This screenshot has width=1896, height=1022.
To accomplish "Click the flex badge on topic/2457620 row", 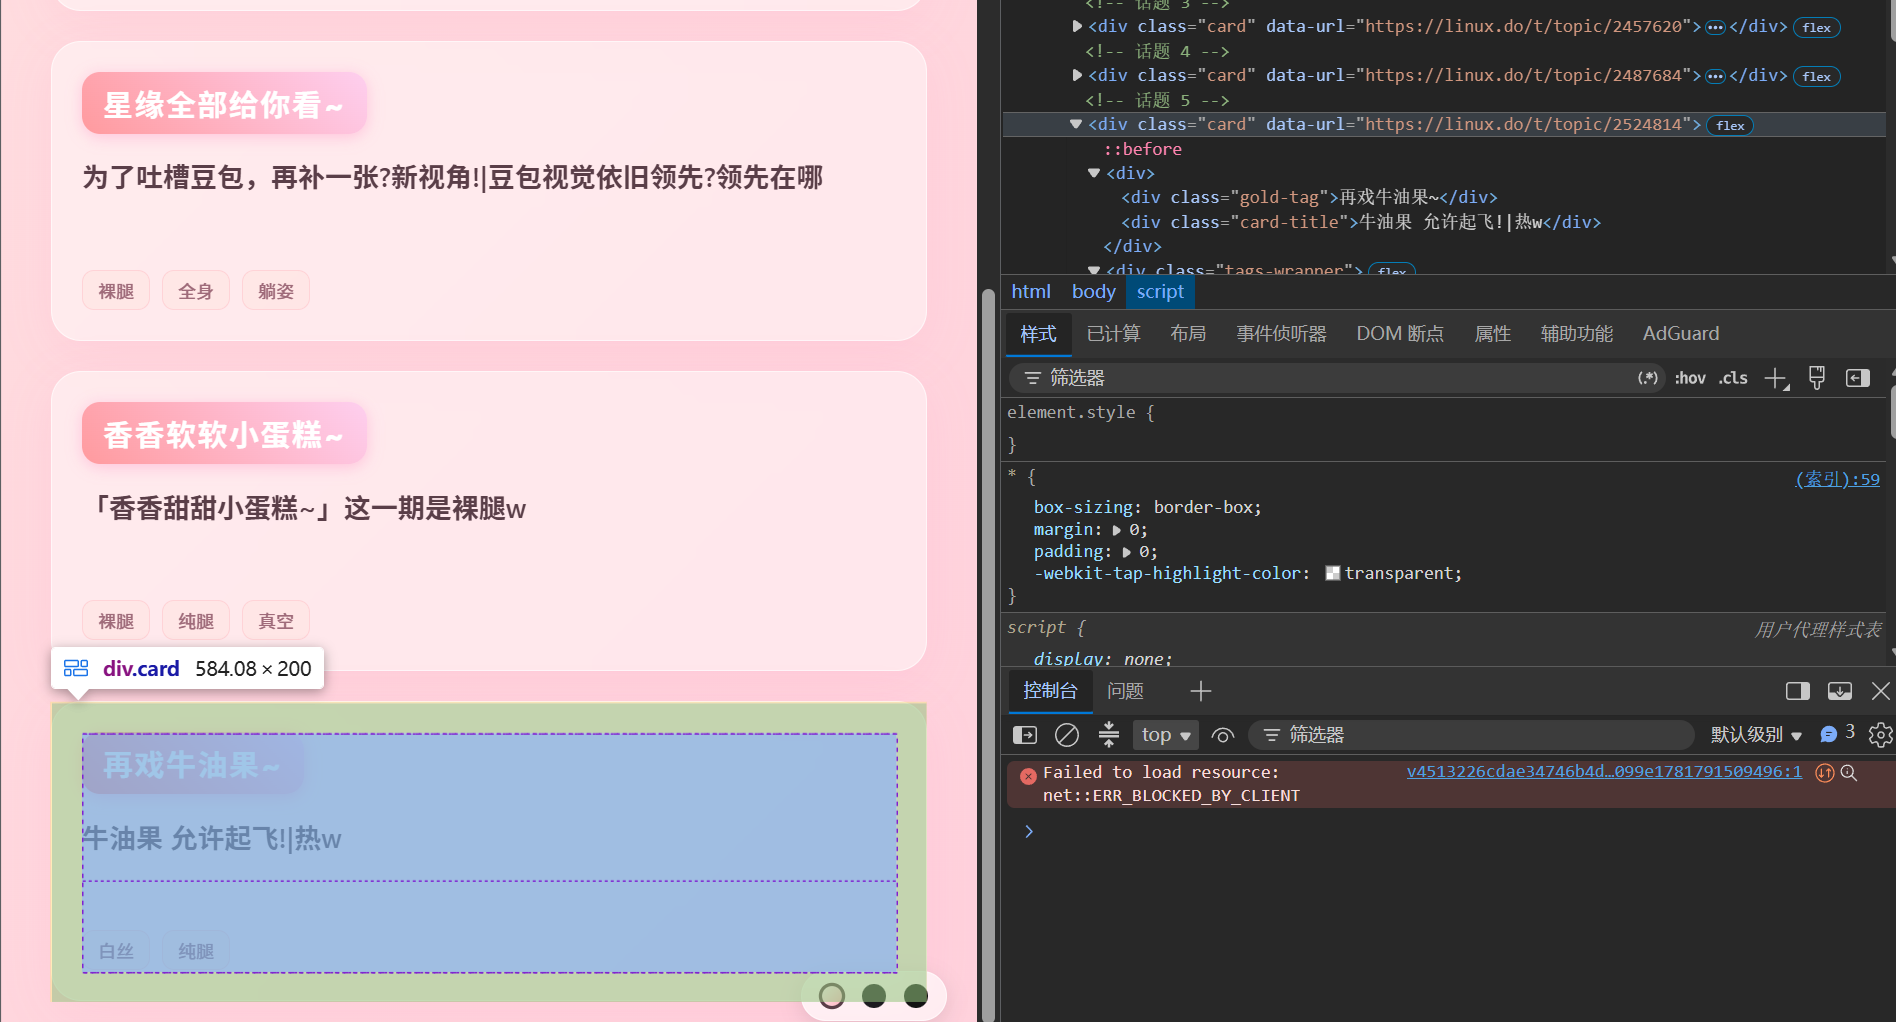I will click(x=1816, y=27).
